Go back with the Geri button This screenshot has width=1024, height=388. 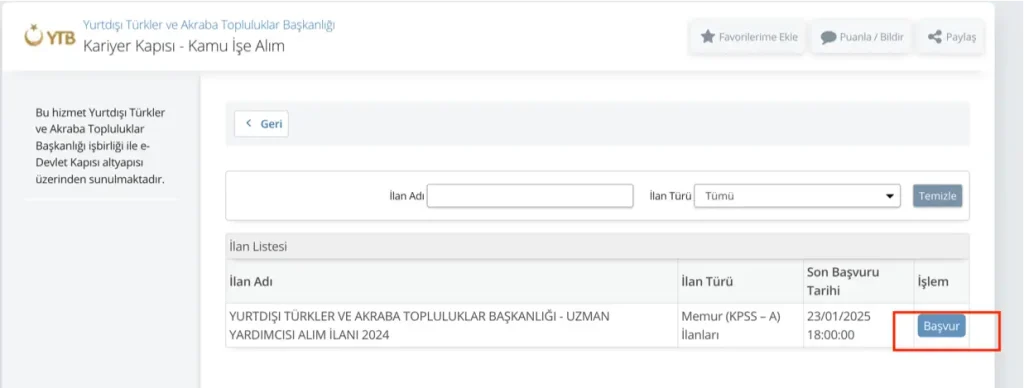[261, 123]
